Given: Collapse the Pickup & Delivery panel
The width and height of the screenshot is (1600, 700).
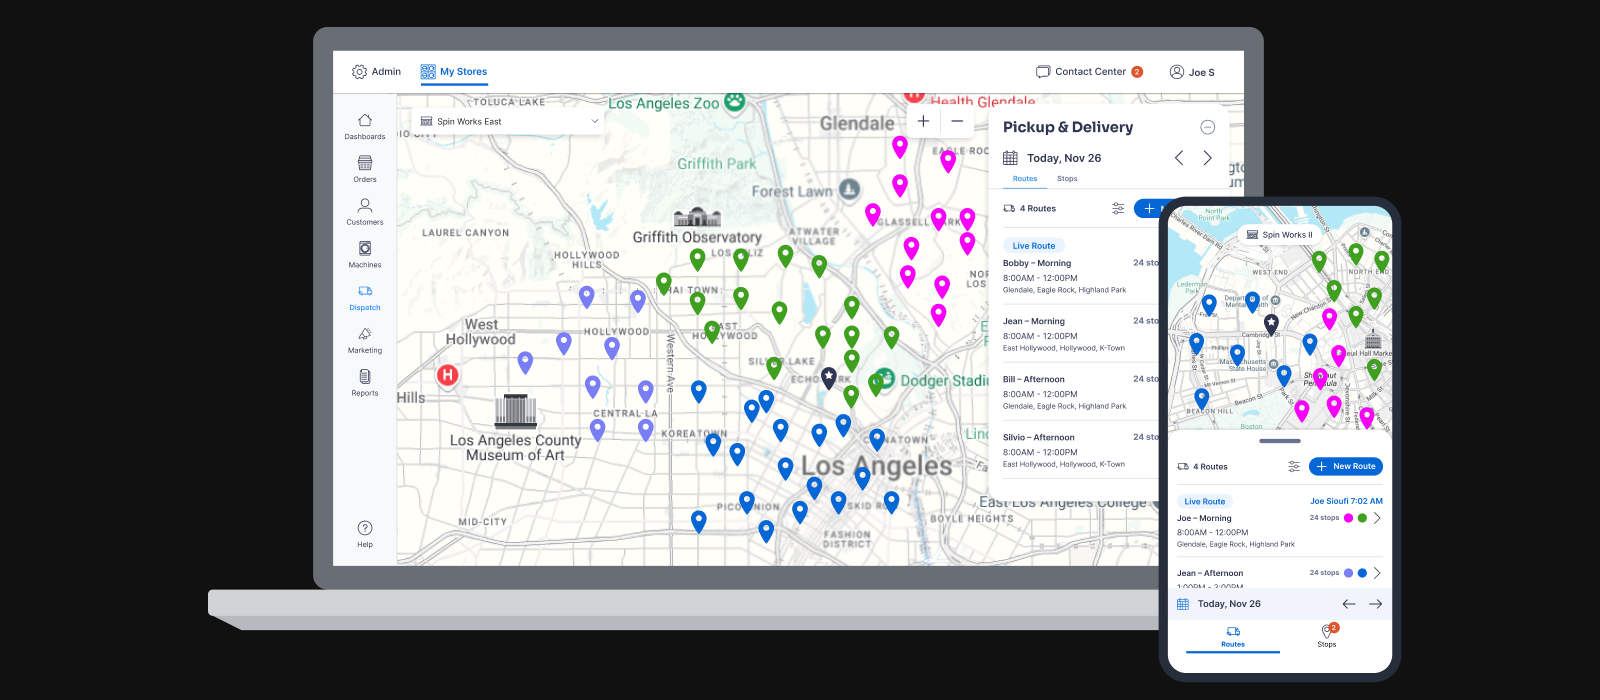Looking at the screenshot, I should point(1207,127).
